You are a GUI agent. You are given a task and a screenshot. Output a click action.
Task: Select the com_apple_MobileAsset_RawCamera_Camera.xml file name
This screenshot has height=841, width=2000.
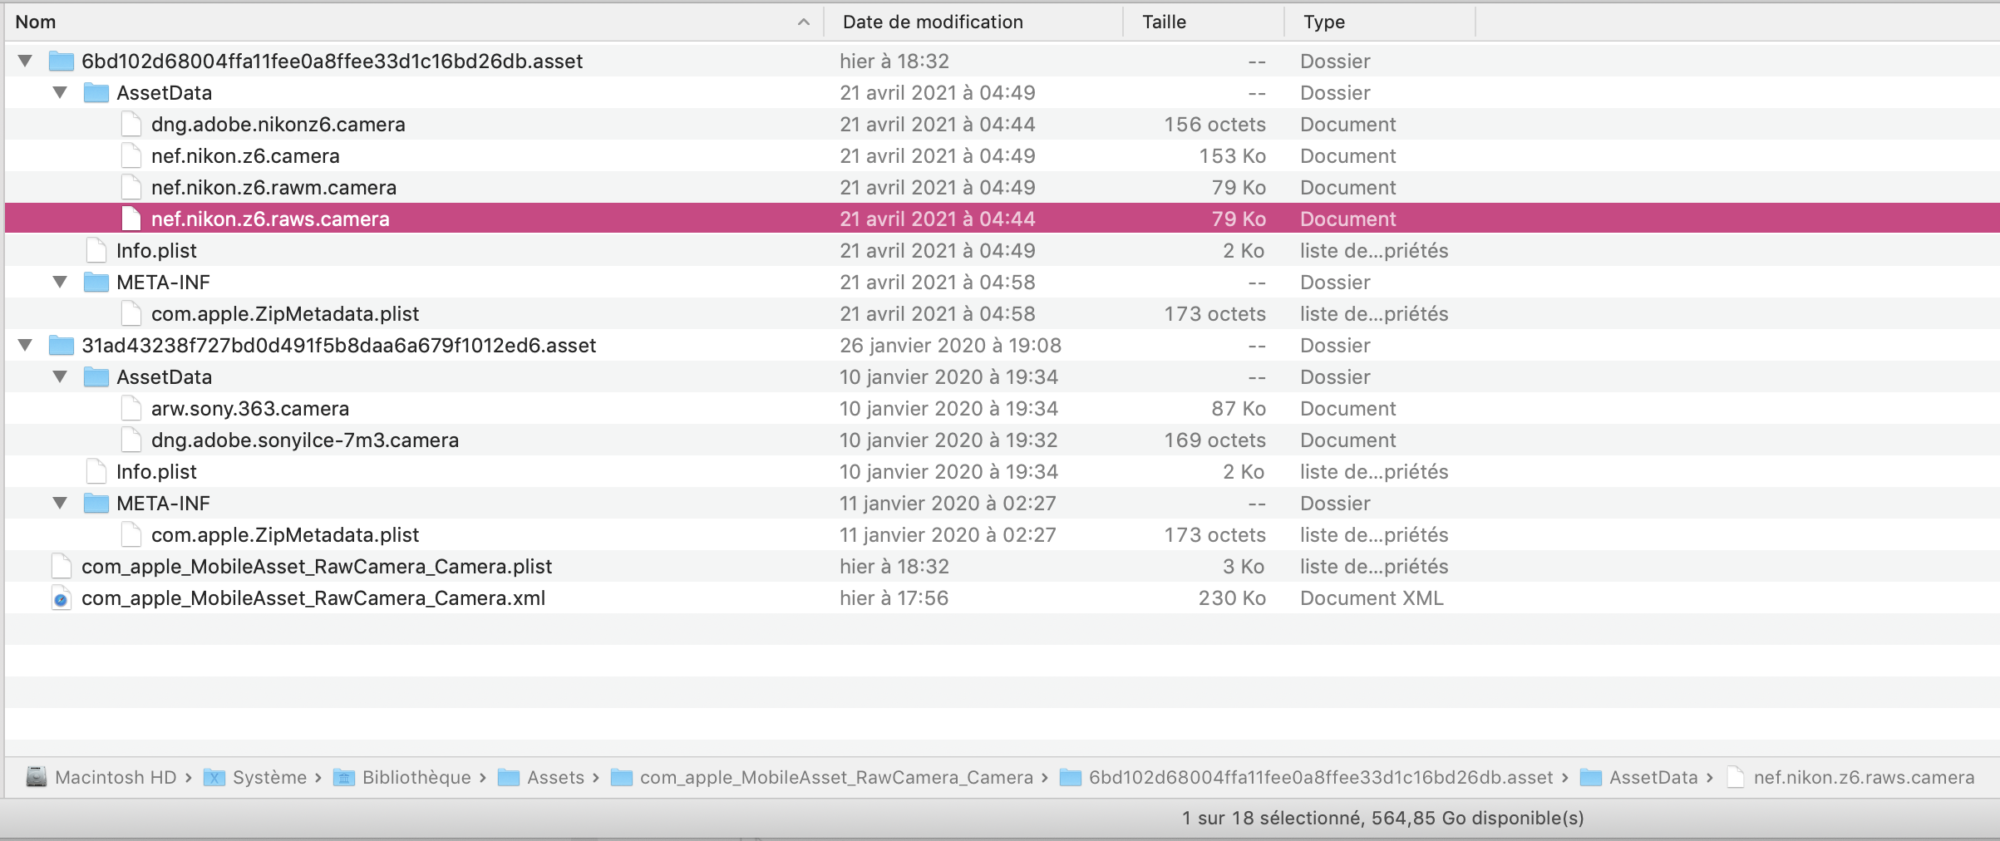pyautogui.click(x=313, y=598)
